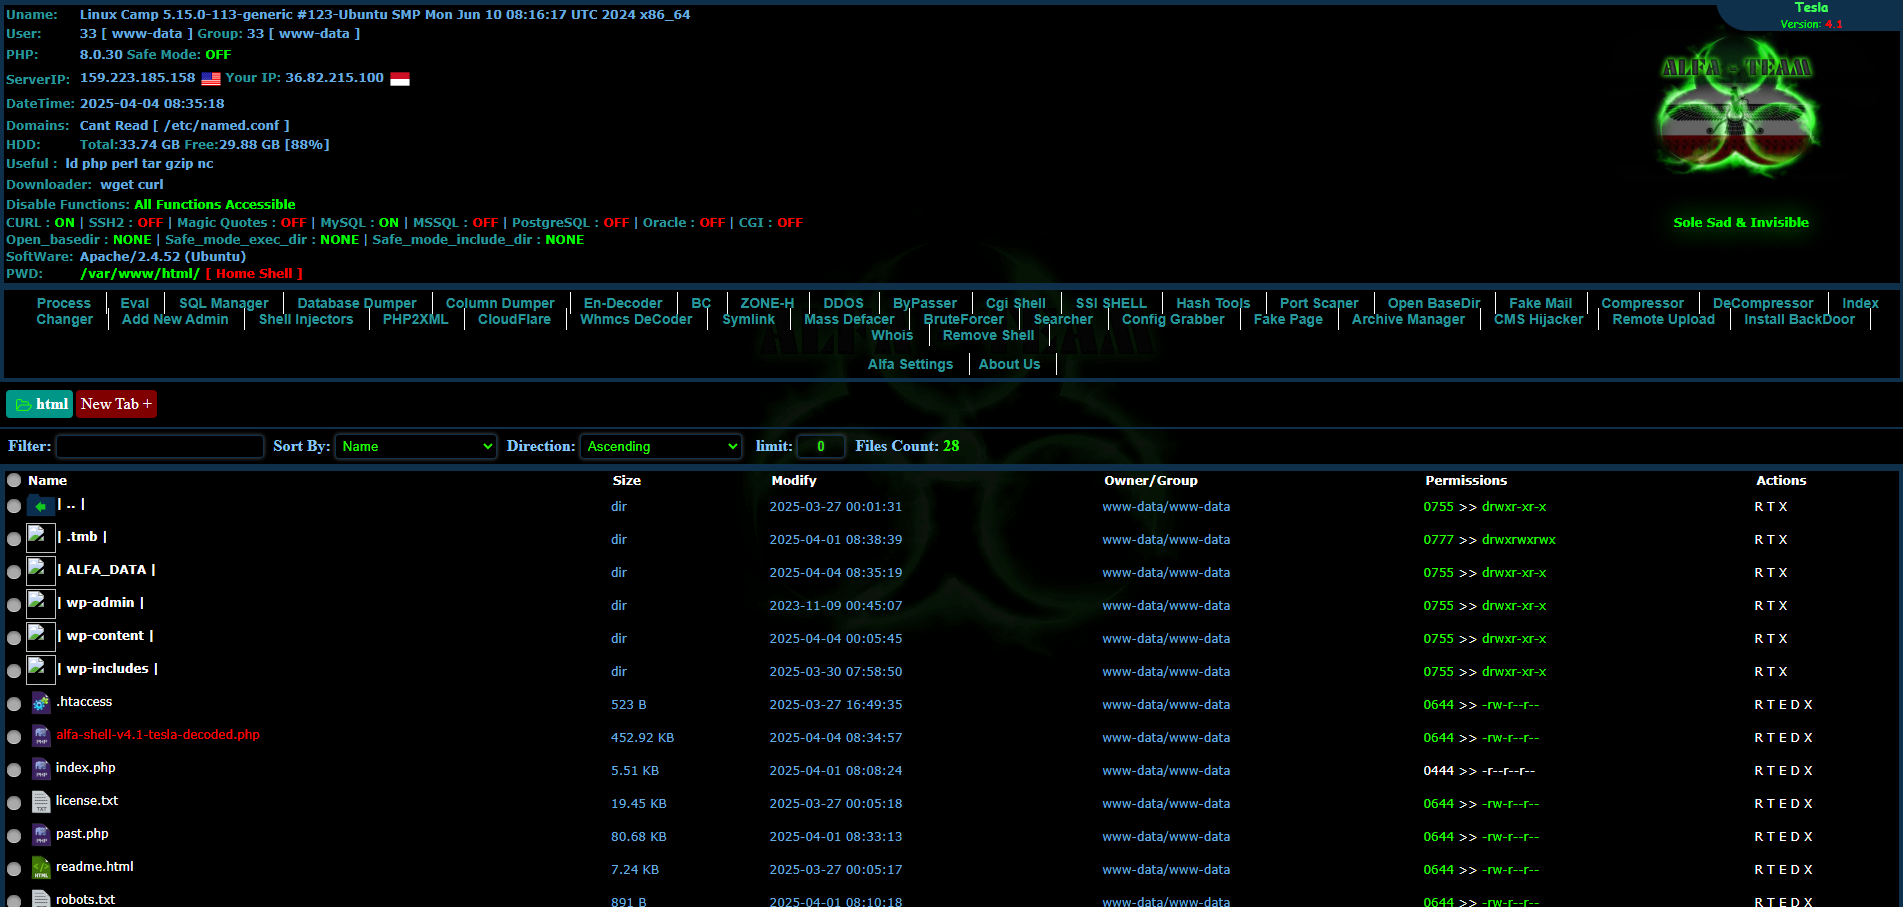Click the PHP file icon beside index.php
1903x907 pixels.
(x=41, y=769)
